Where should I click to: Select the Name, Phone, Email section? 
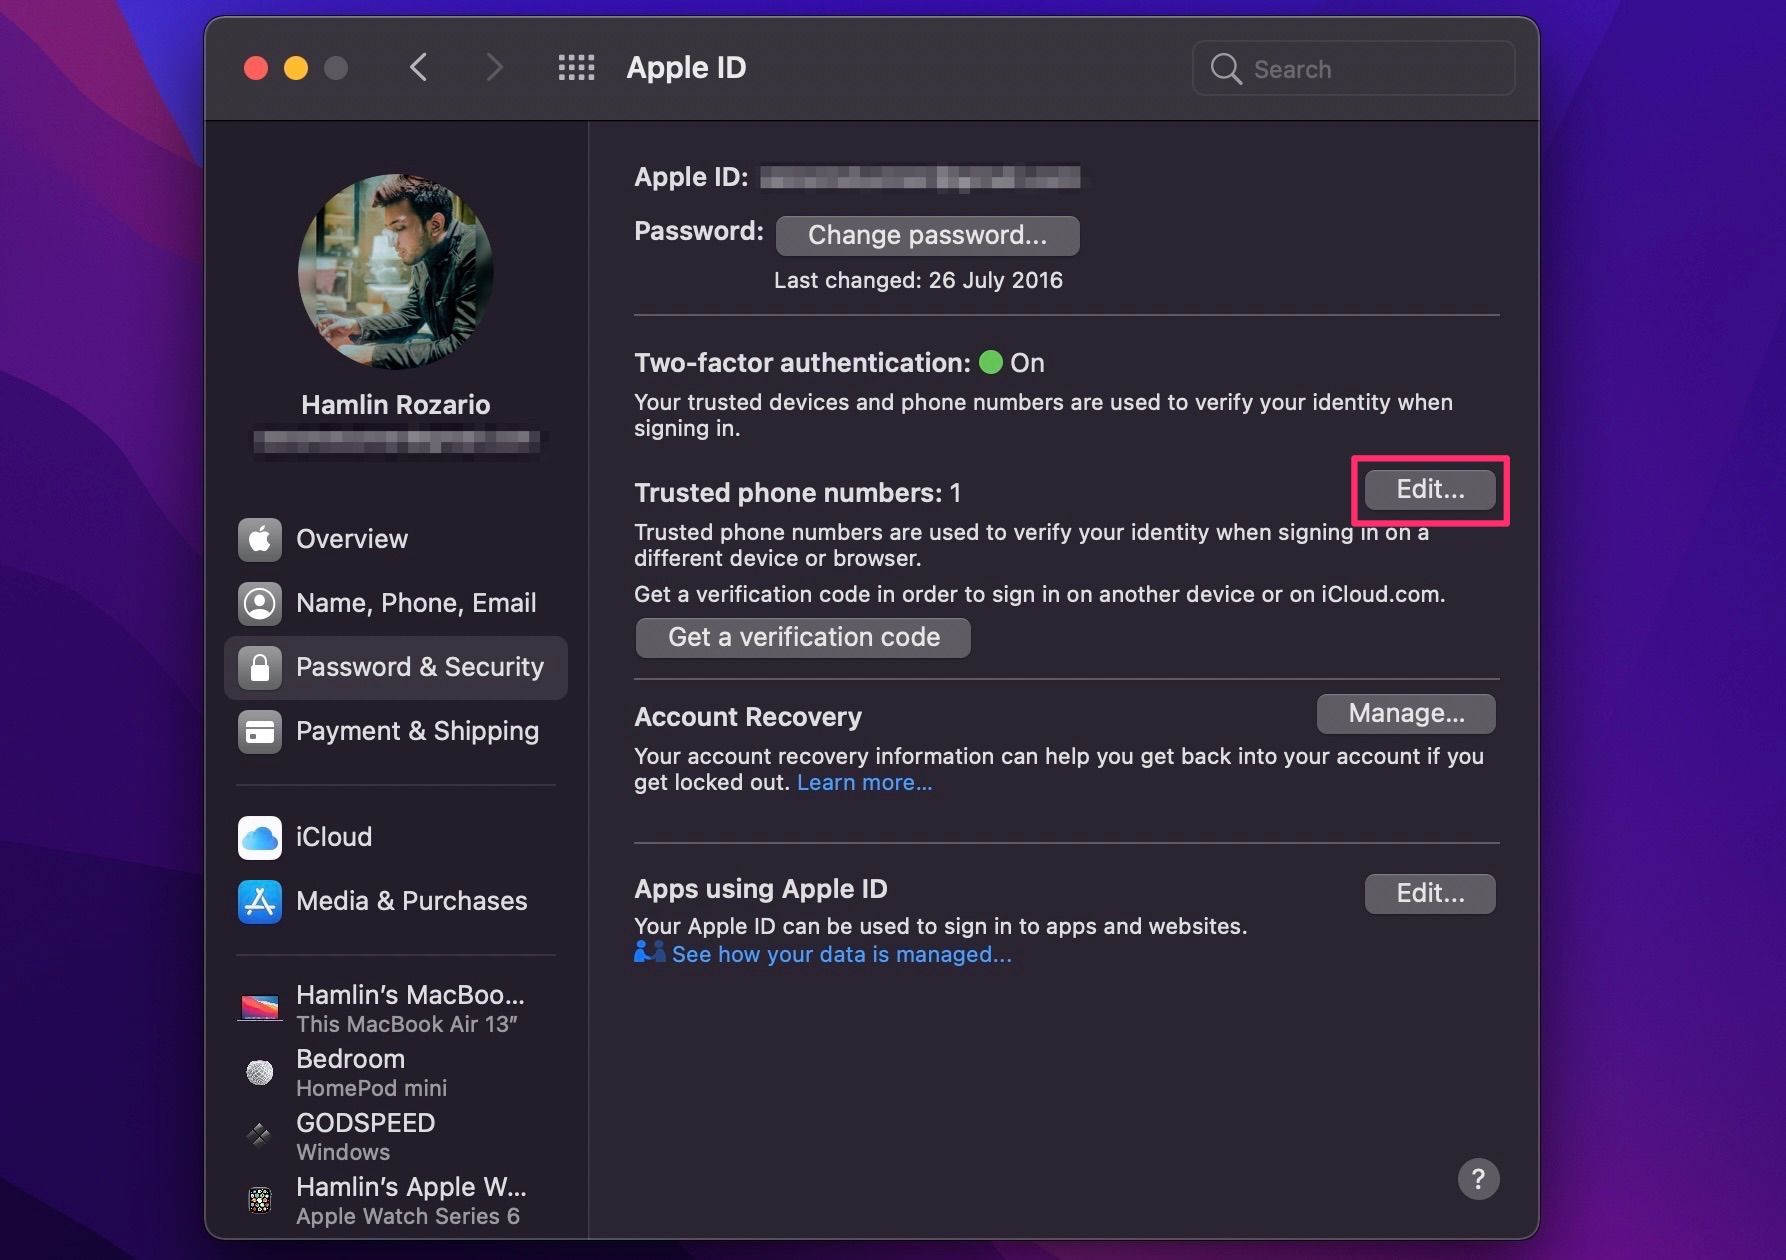click(x=415, y=603)
